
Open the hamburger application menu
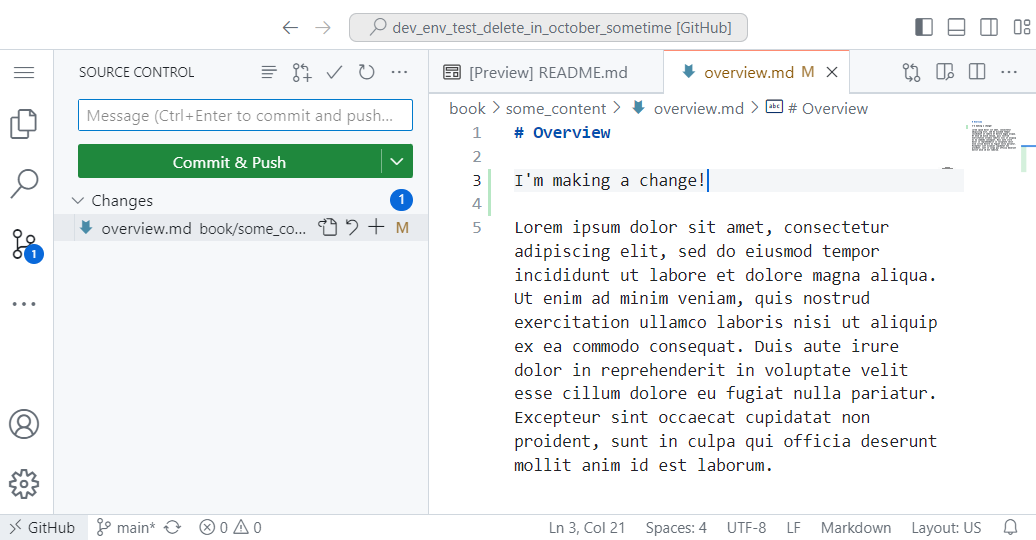24,72
